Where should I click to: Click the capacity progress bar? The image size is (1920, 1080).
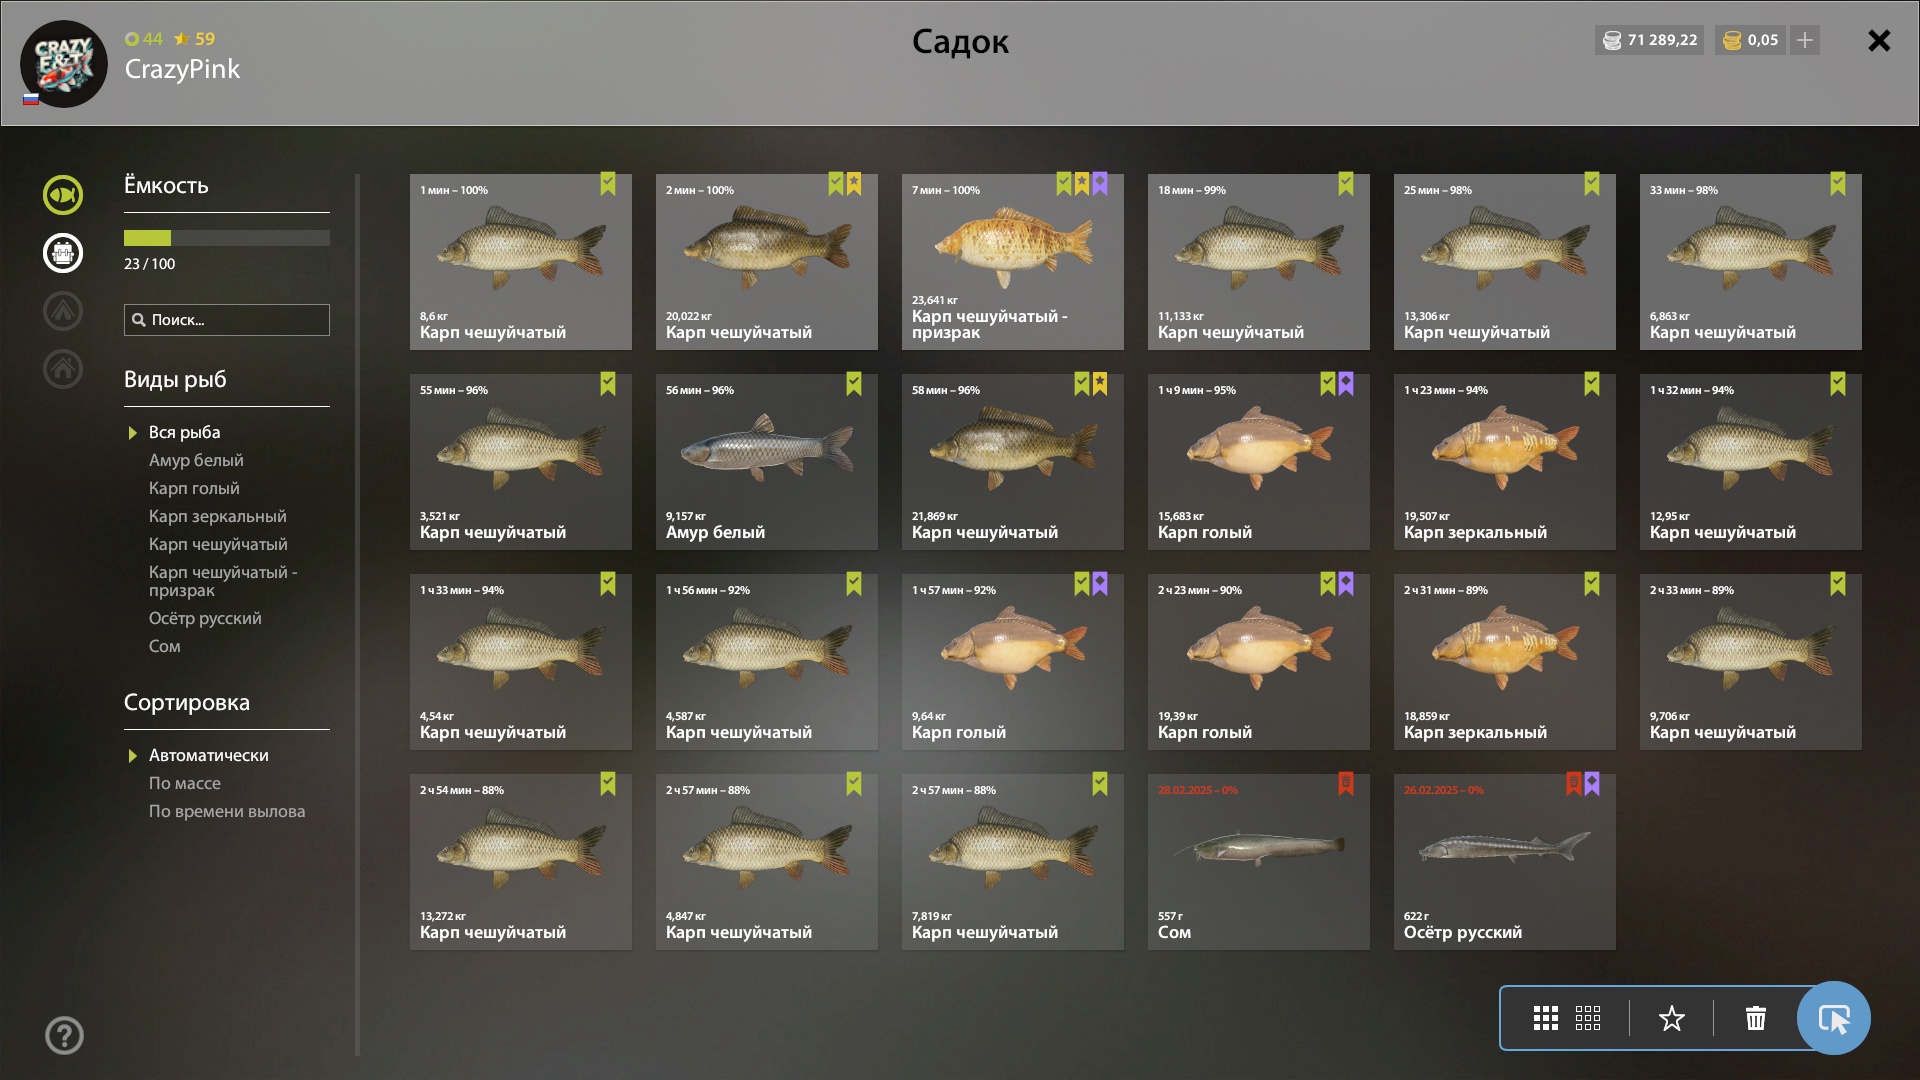[x=227, y=238]
